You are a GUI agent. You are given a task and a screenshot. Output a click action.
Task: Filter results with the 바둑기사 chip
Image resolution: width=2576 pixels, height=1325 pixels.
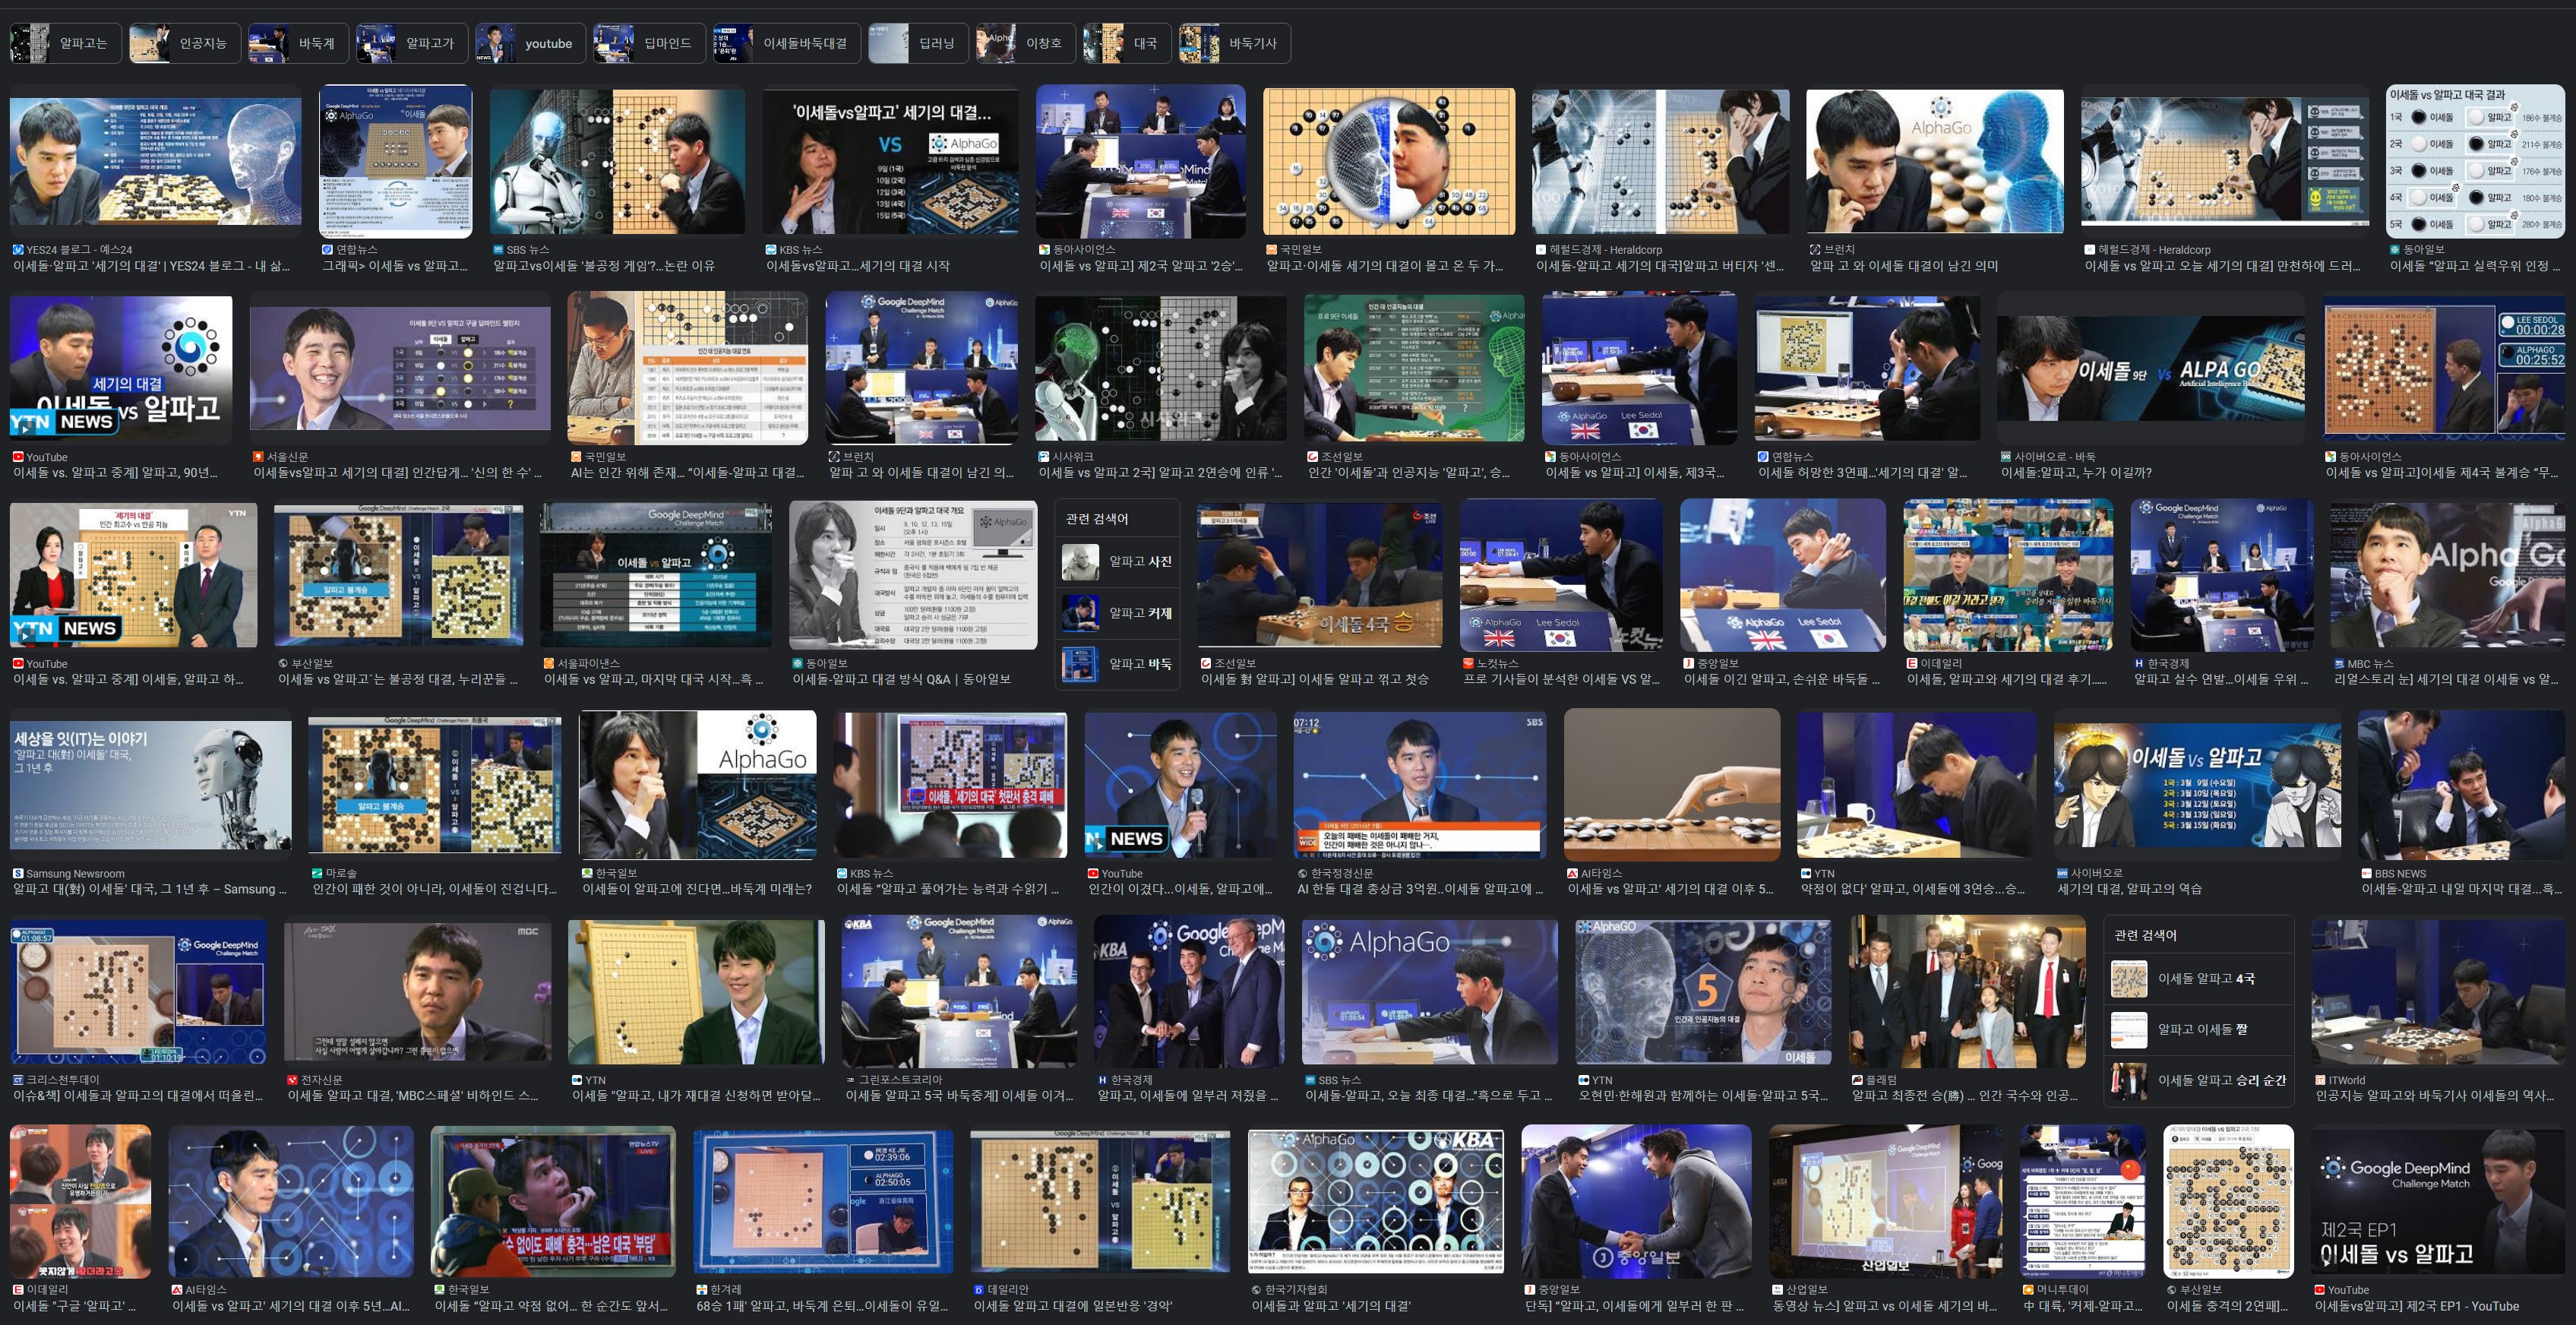[x=1234, y=44]
